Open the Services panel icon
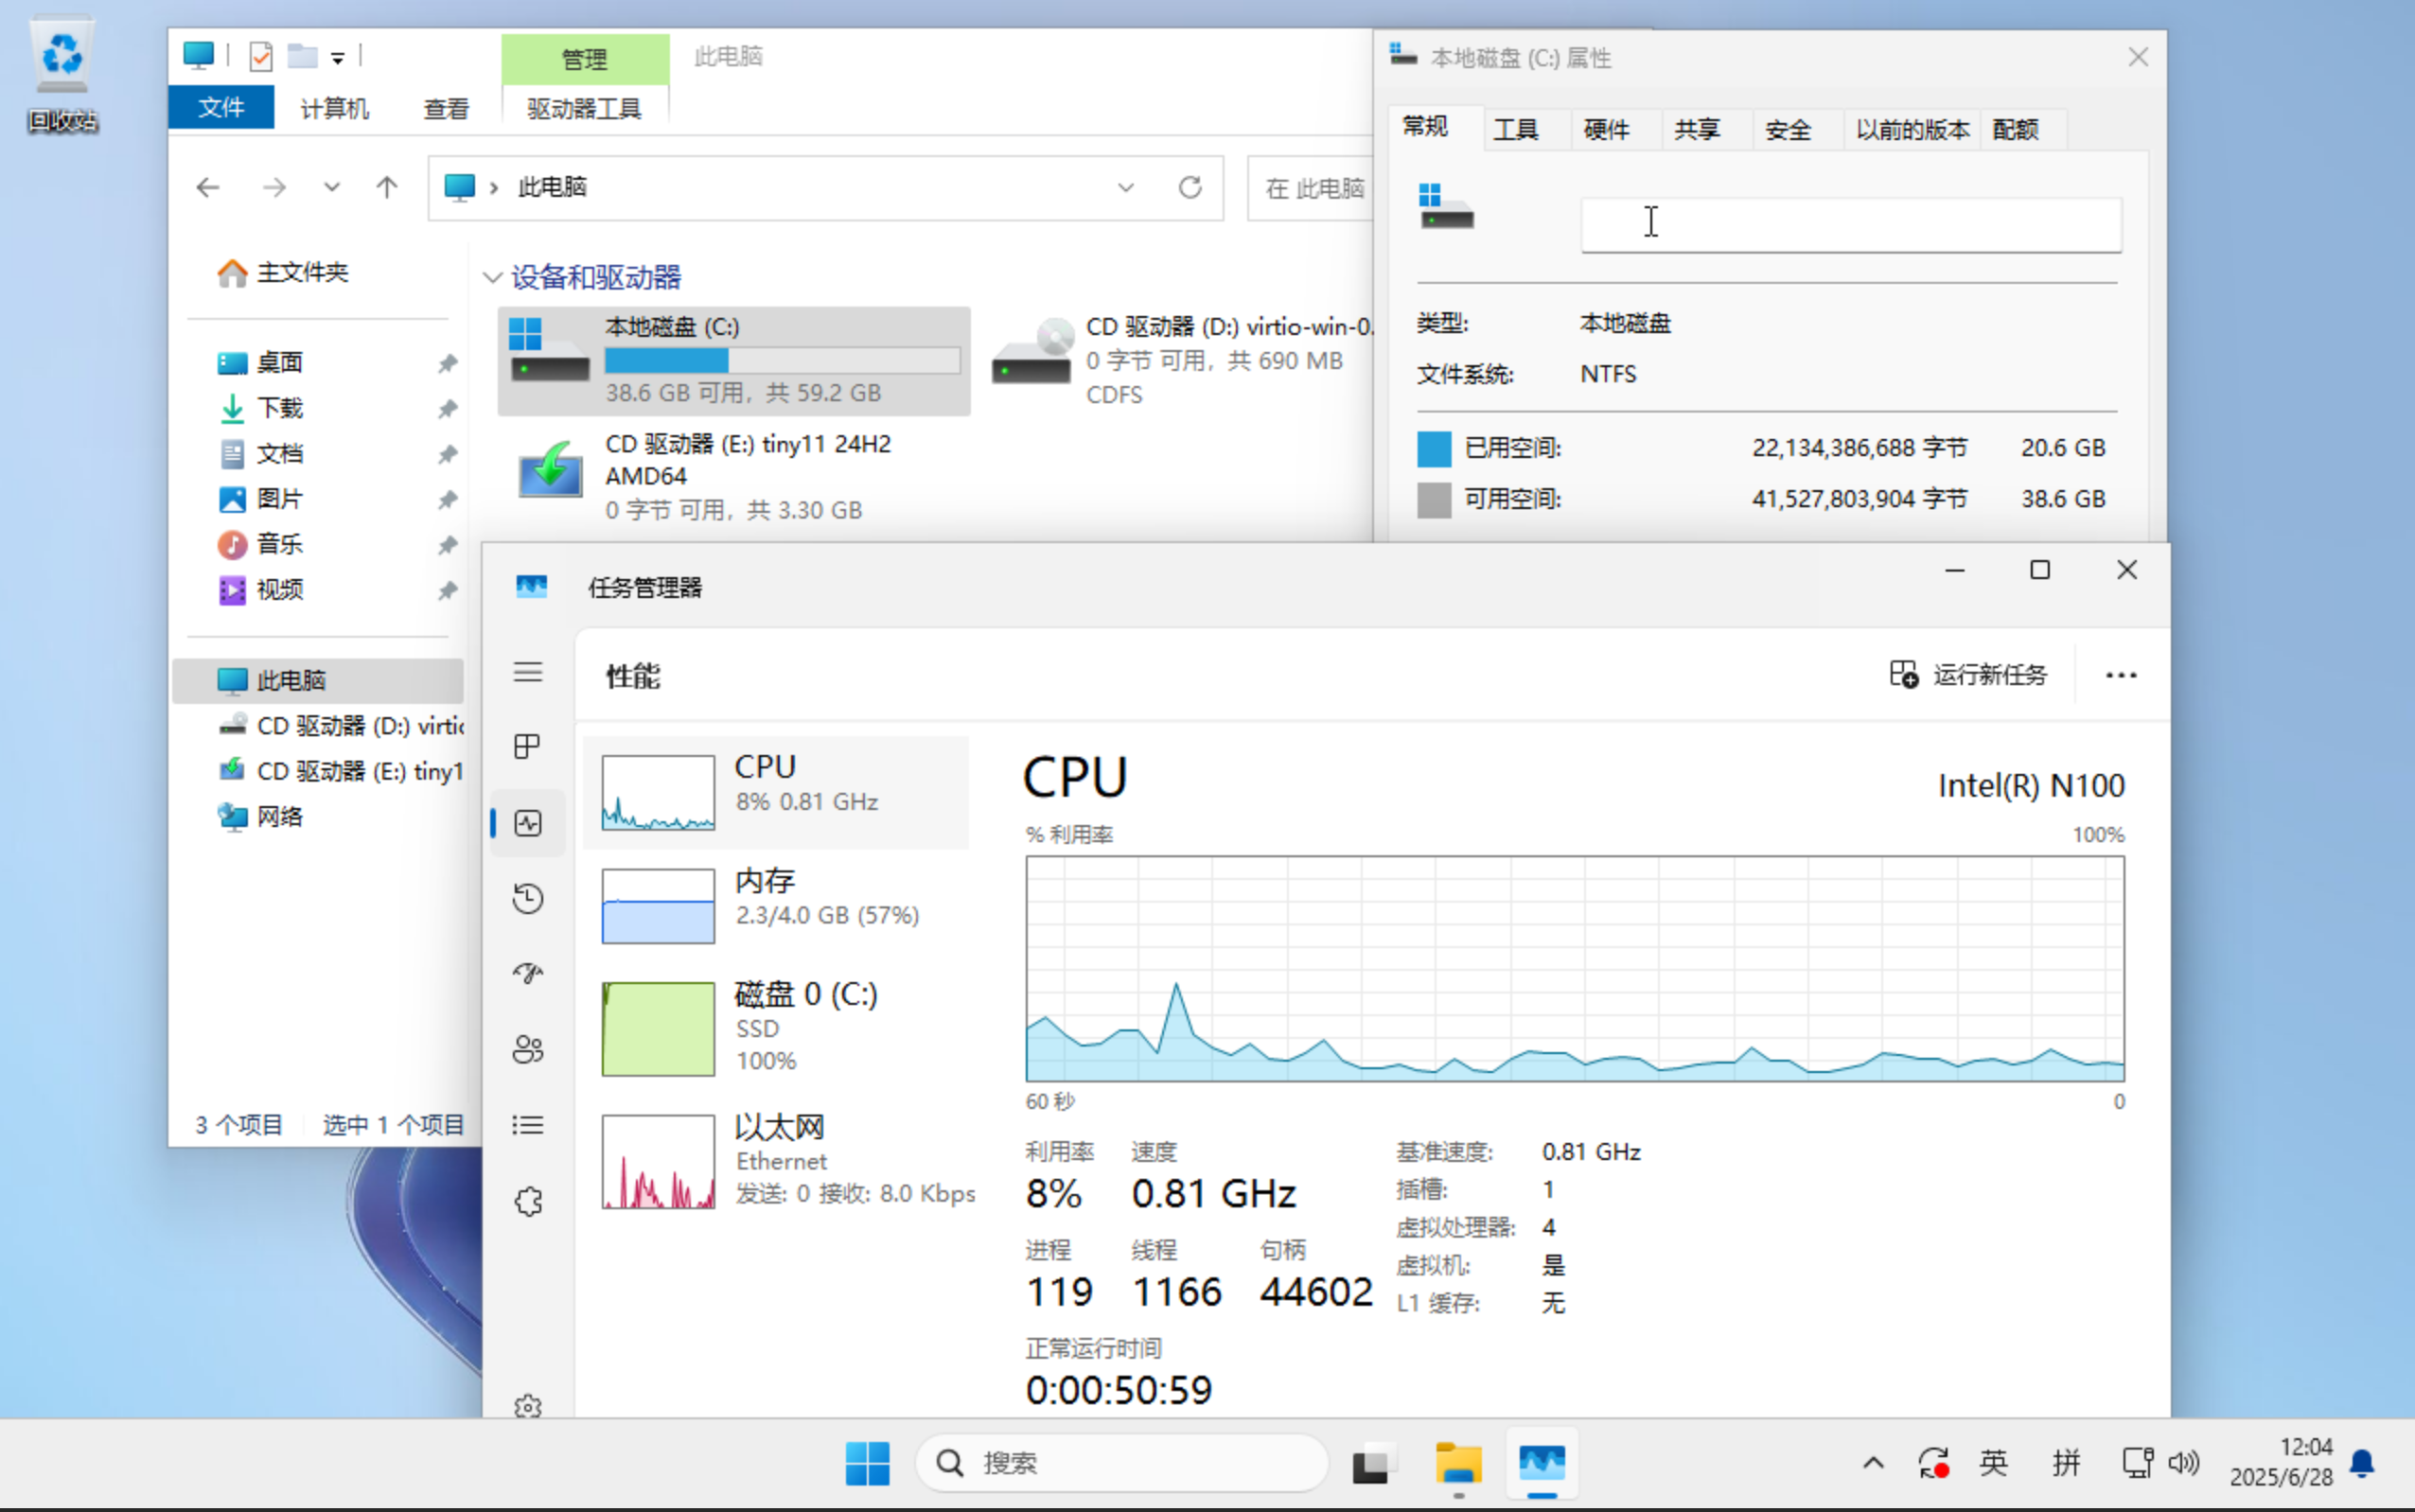 [x=528, y=1201]
